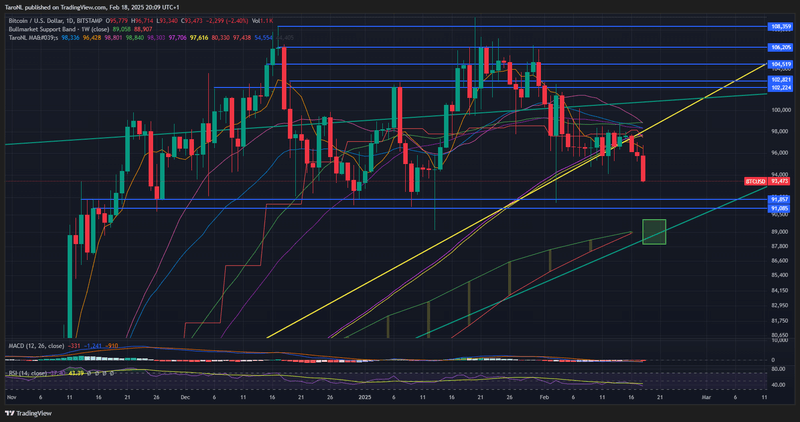Click the blue 98,336 moving average value

70,38
